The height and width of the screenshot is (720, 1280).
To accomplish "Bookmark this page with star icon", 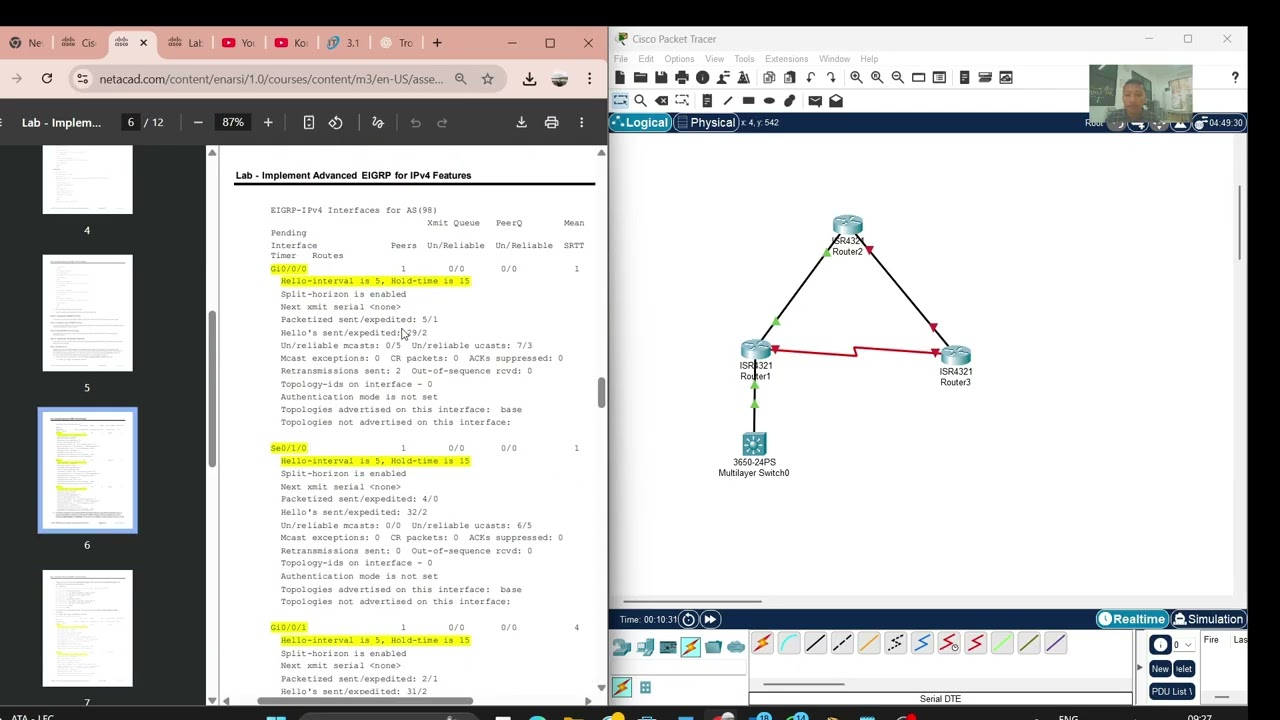I will pos(488,79).
